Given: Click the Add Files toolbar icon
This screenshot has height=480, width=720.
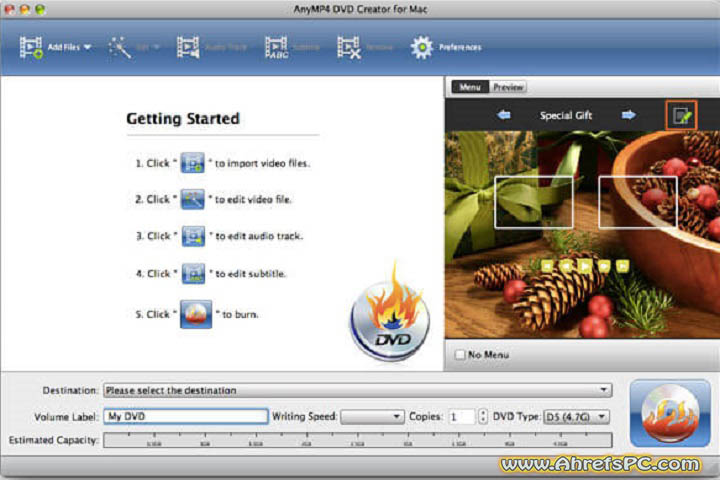Looking at the screenshot, I should point(31,47).
